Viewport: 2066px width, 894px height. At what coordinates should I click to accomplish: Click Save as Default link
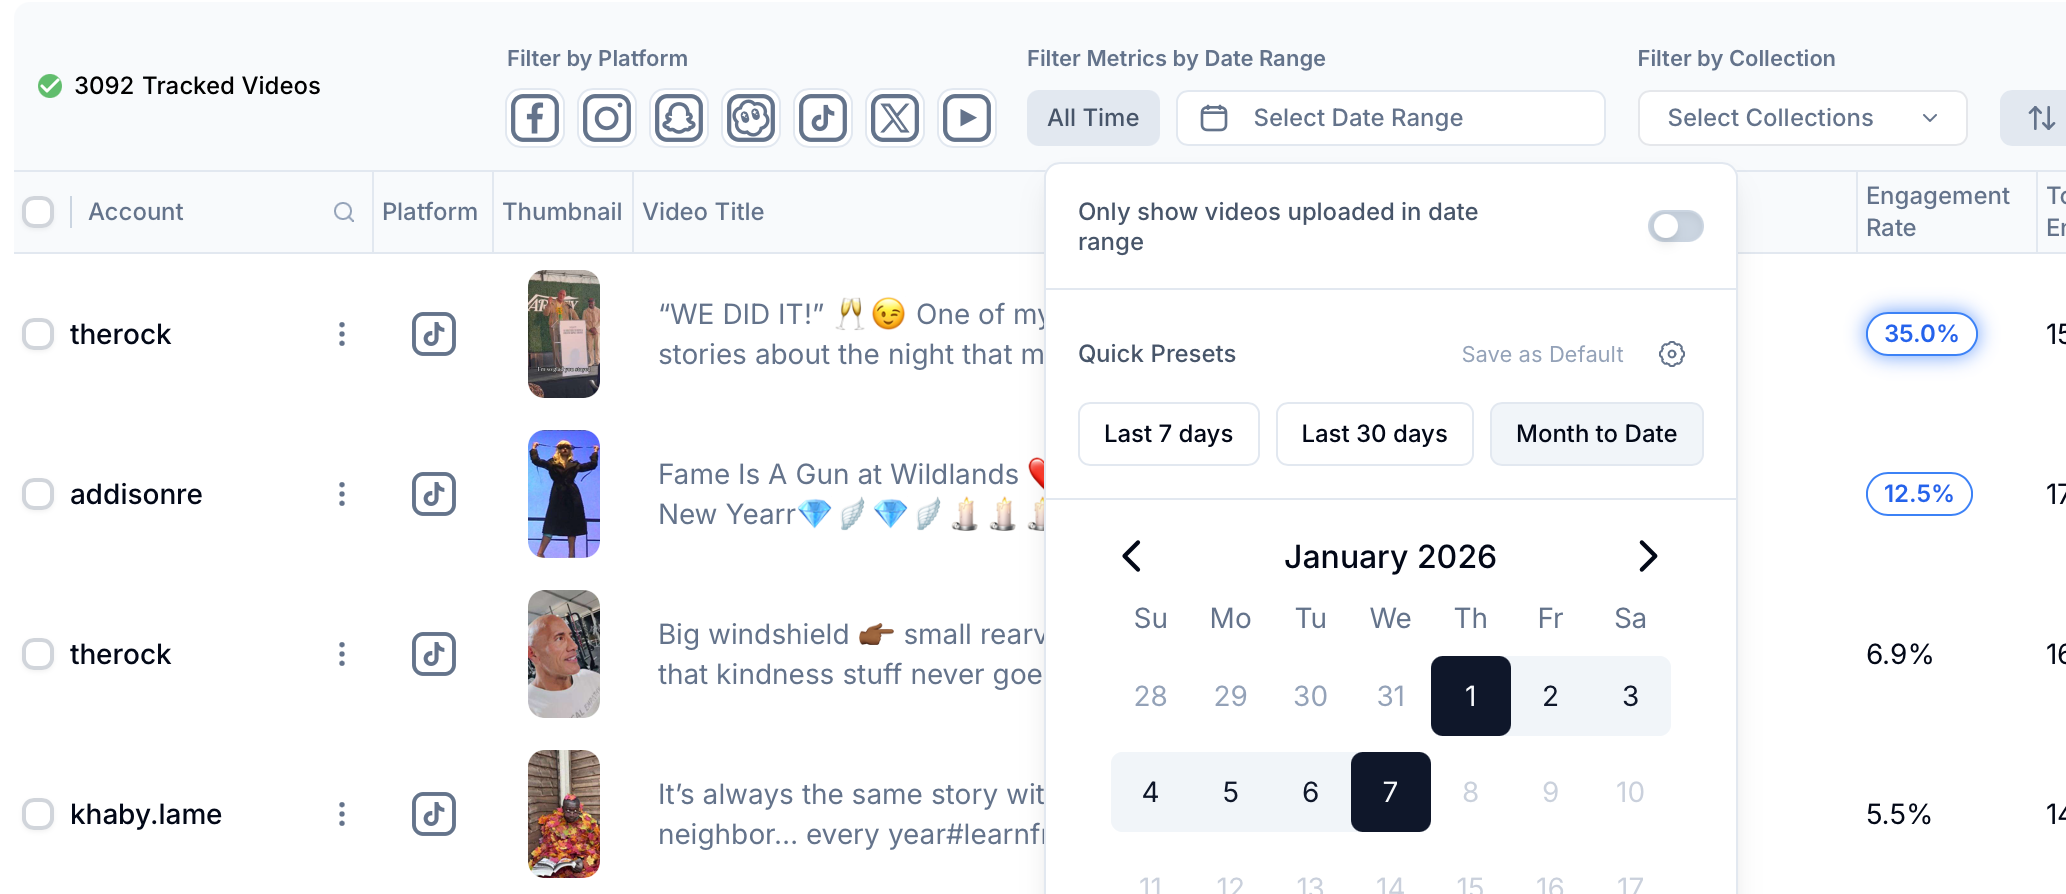(x=1542, y=355)
